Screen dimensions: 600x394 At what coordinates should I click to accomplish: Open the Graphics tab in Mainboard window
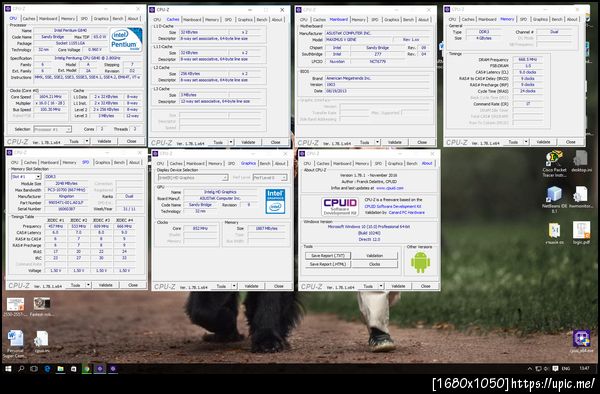pyautogui.click(x=391, y=20)
